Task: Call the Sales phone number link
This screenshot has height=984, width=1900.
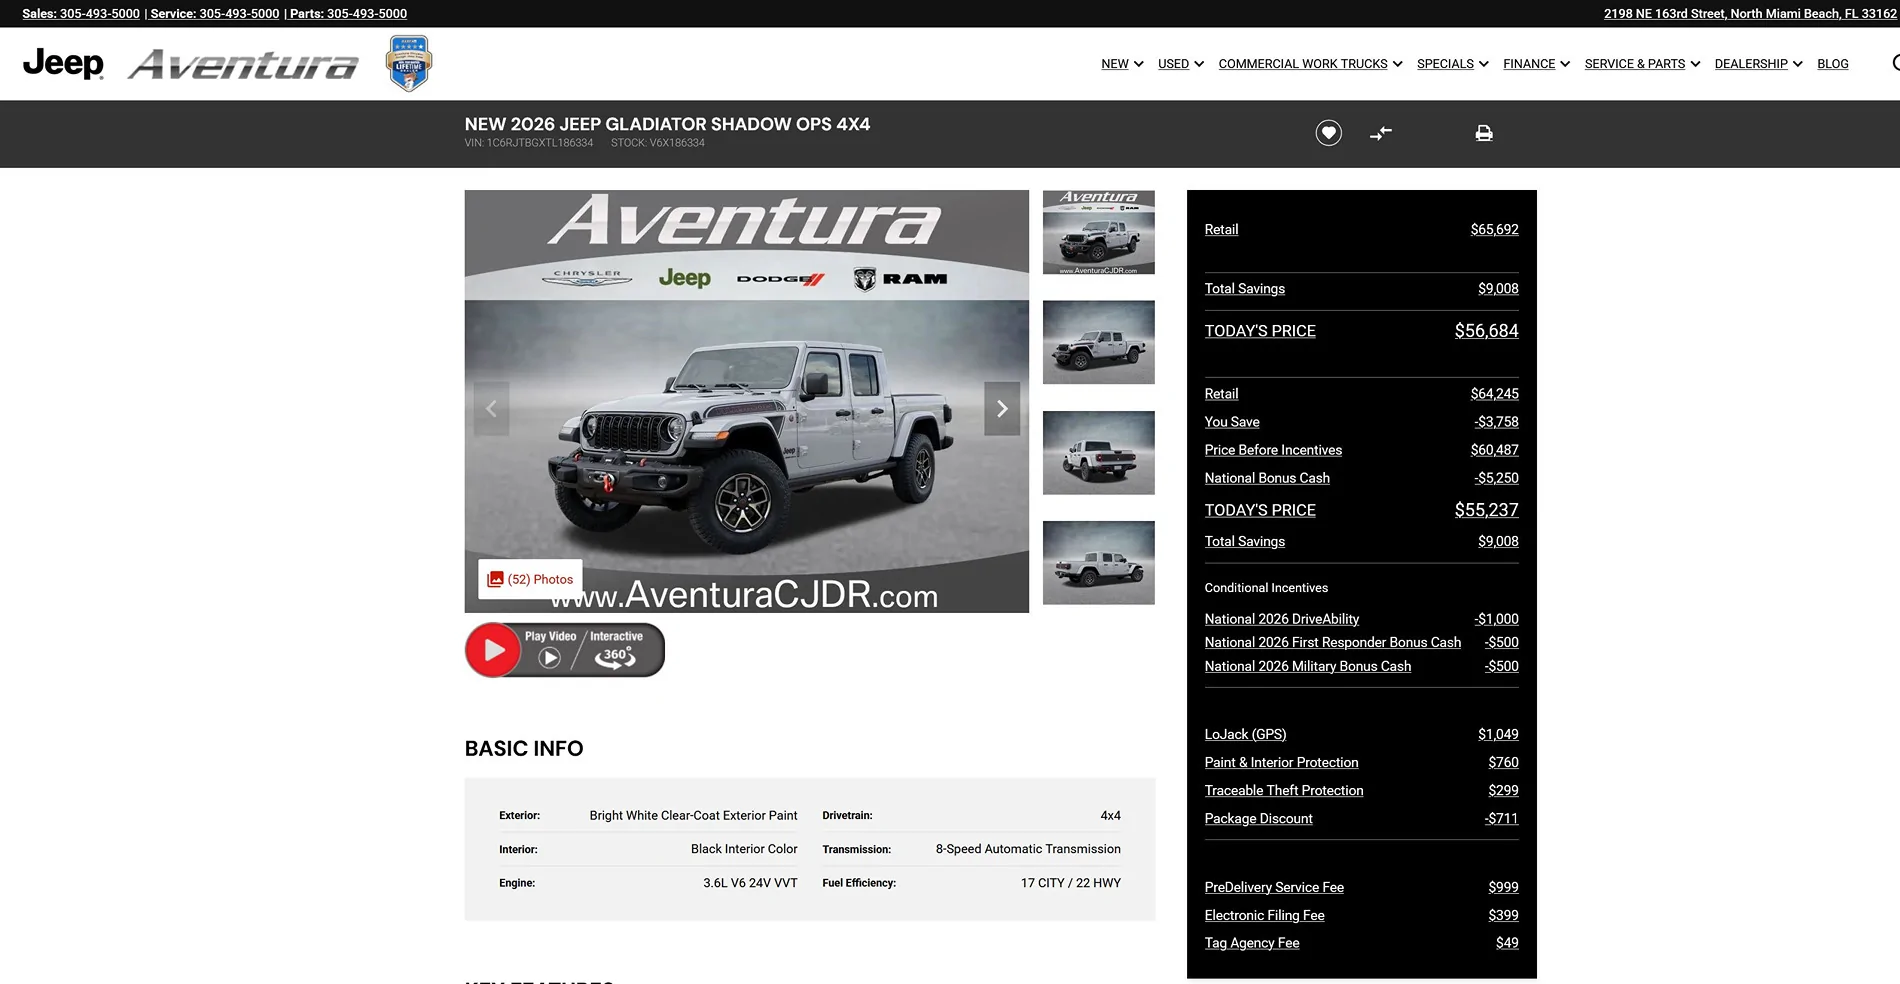Action: pos(81,14)
